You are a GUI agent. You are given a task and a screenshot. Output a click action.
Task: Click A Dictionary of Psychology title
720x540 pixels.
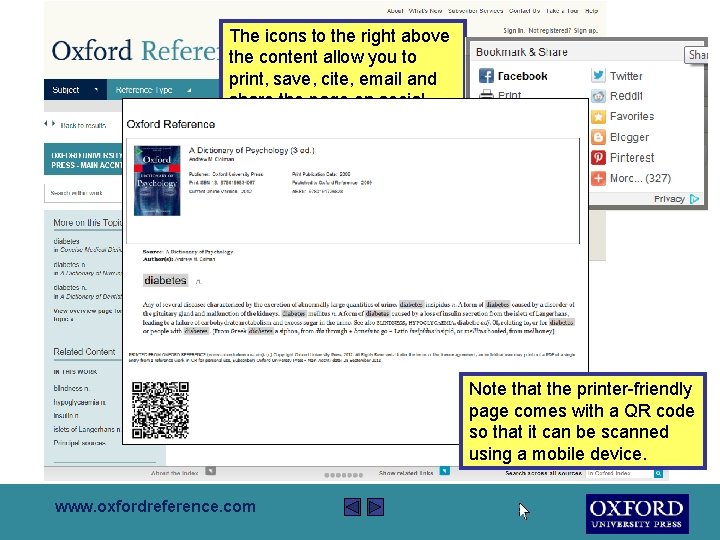(252, 150)
